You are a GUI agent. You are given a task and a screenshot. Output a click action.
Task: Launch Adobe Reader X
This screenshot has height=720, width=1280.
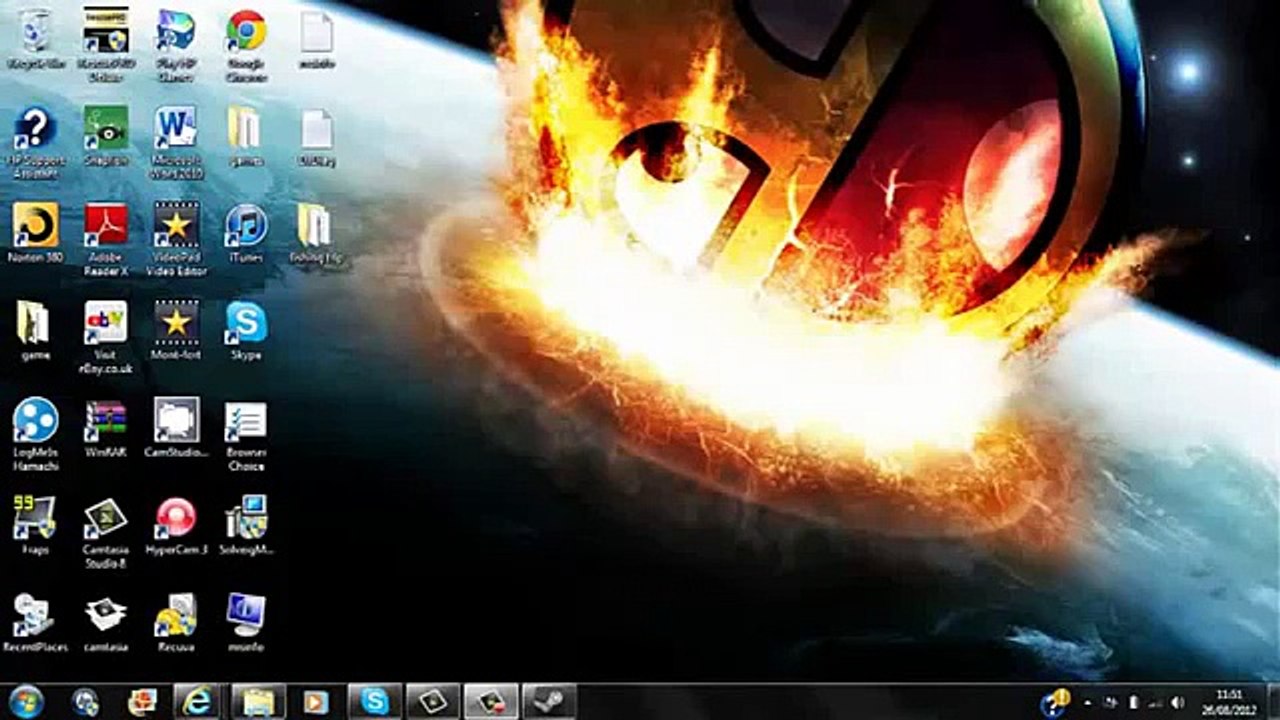[106, 240]
